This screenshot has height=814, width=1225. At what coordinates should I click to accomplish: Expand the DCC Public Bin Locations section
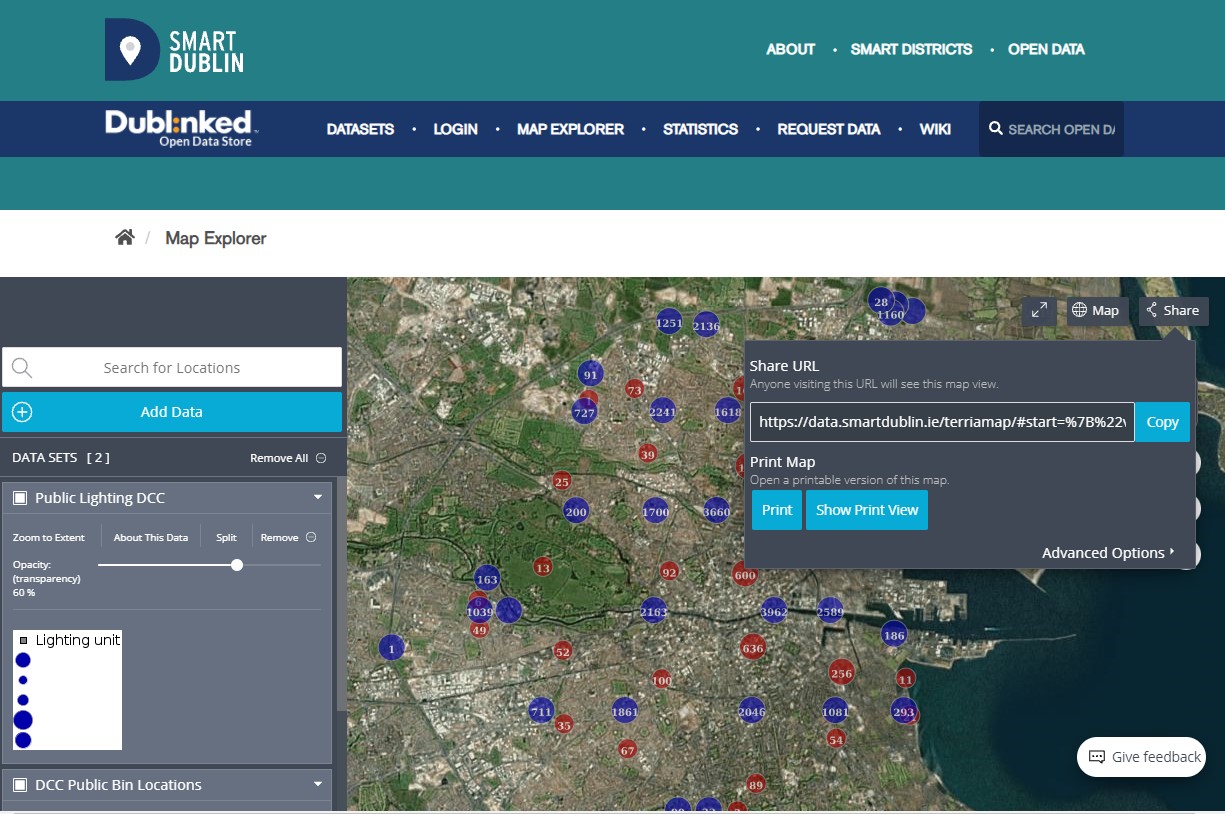tap(318, 784)
